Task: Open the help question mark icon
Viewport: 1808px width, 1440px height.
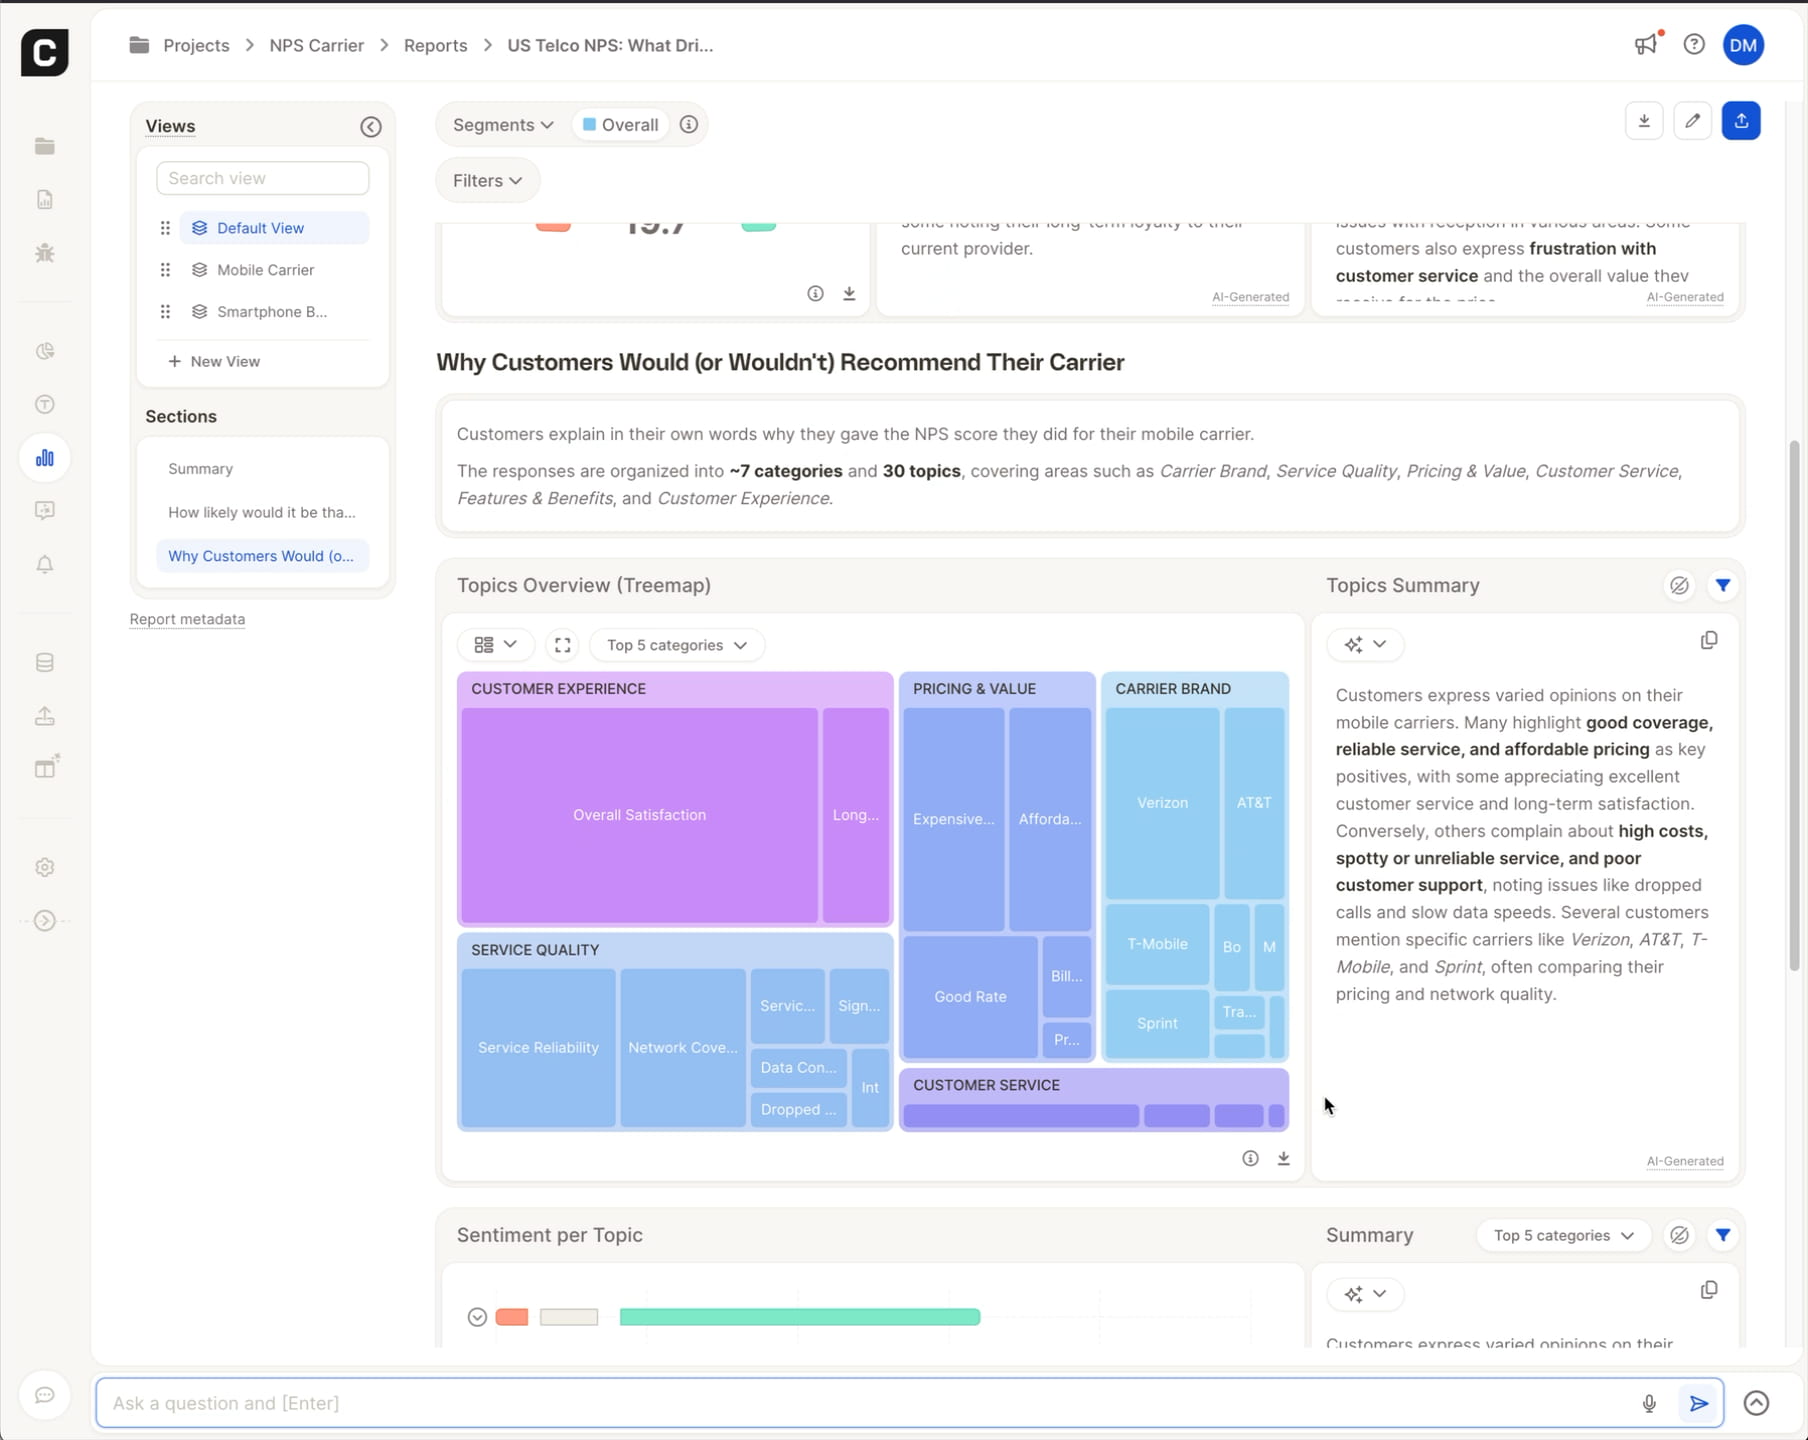Action: [x=1694, y=45]
